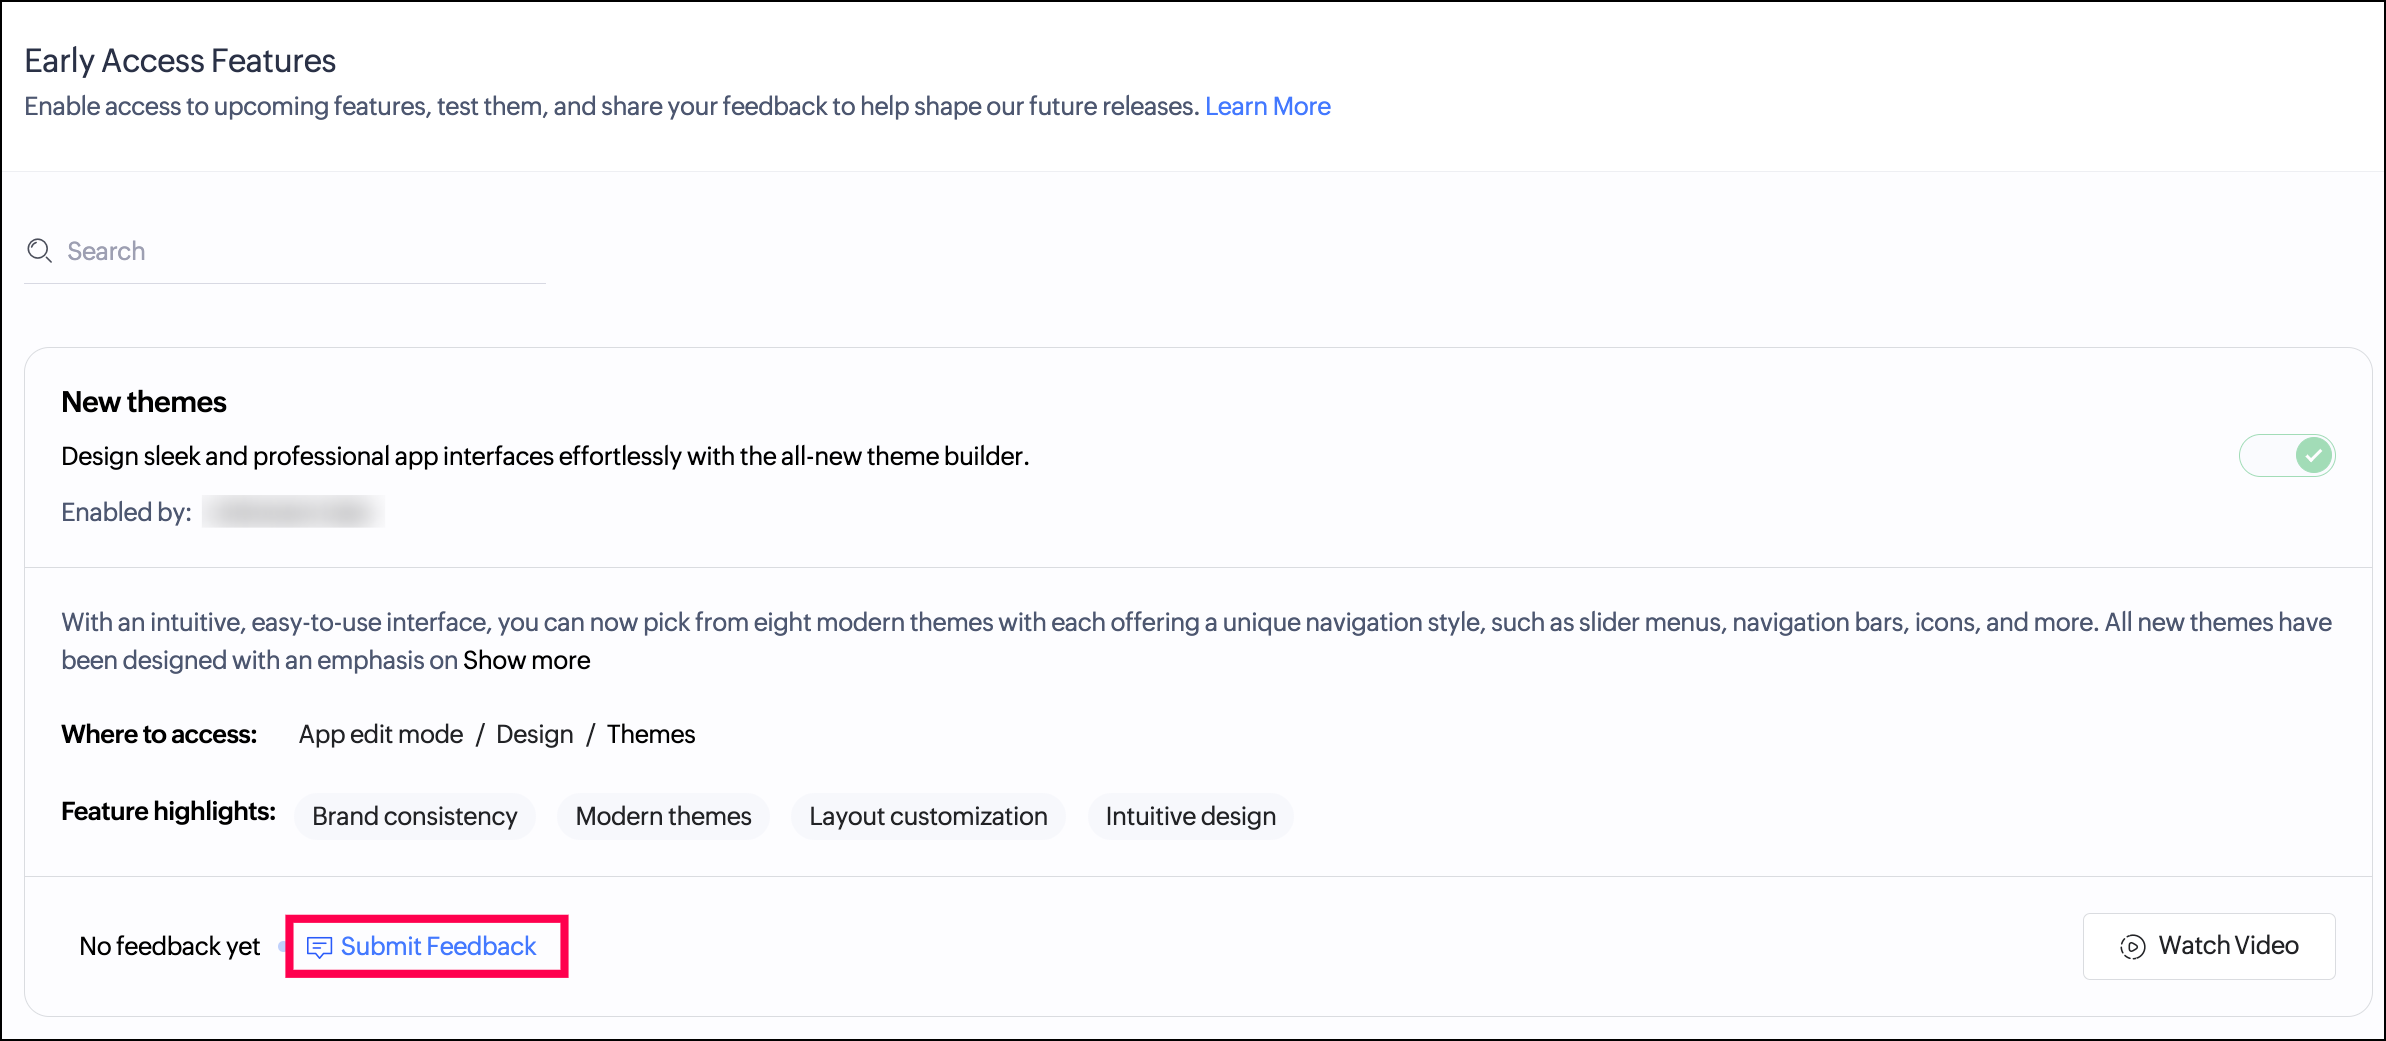Image resolution: width=2386 pixels, height=1041 pixels.
Task: Click the play icon in Watch Video
Action: click(x=2132, y=946)
